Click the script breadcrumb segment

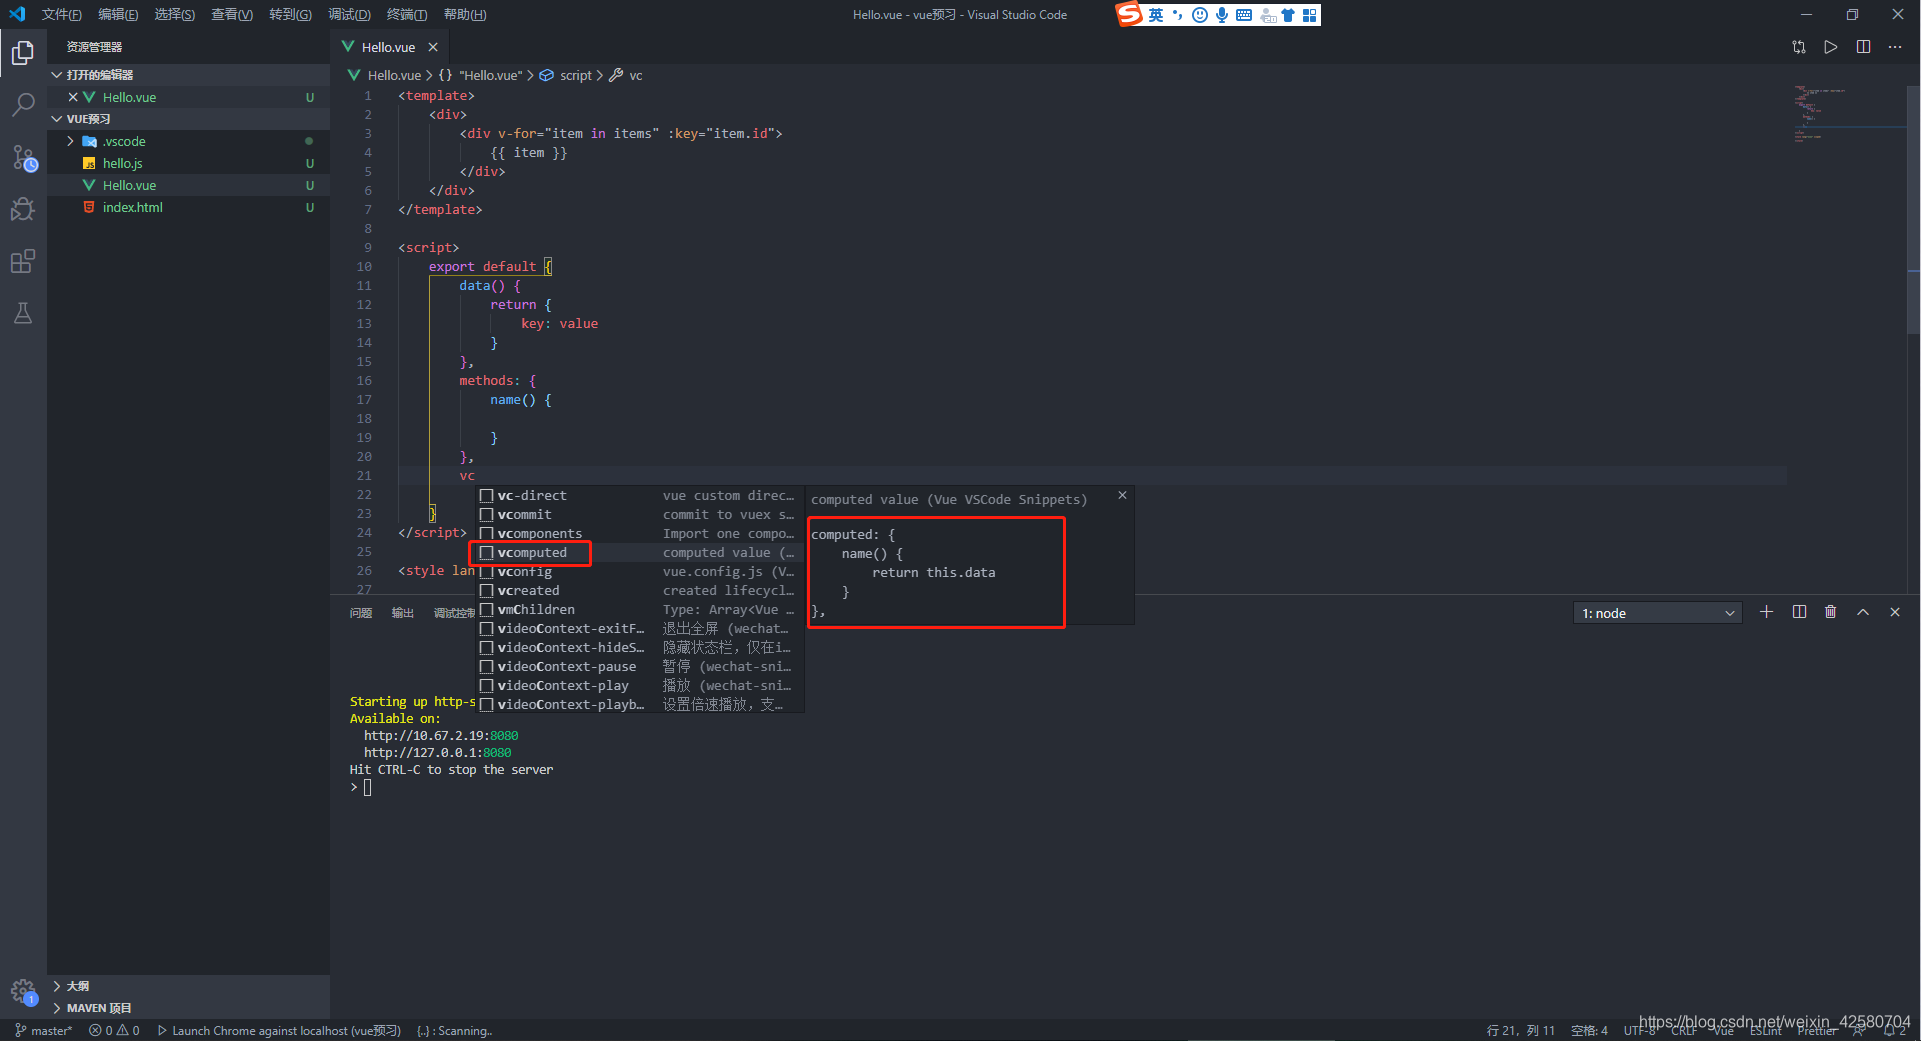pos(567,75)
